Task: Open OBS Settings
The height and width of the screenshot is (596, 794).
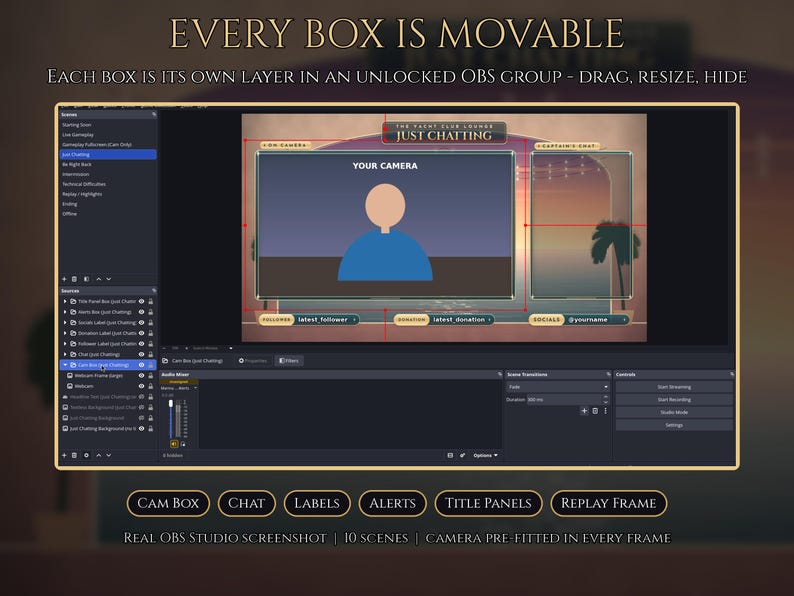Action: [674, 425]
